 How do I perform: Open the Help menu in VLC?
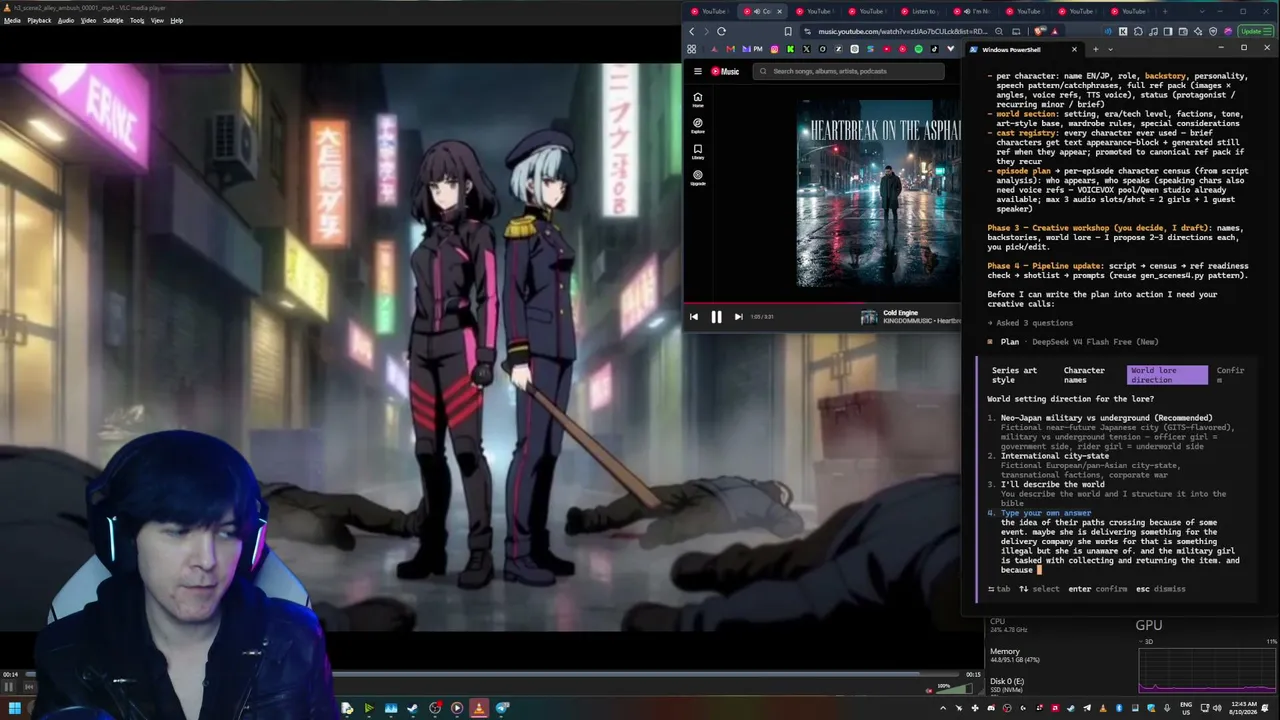(177, 20)
